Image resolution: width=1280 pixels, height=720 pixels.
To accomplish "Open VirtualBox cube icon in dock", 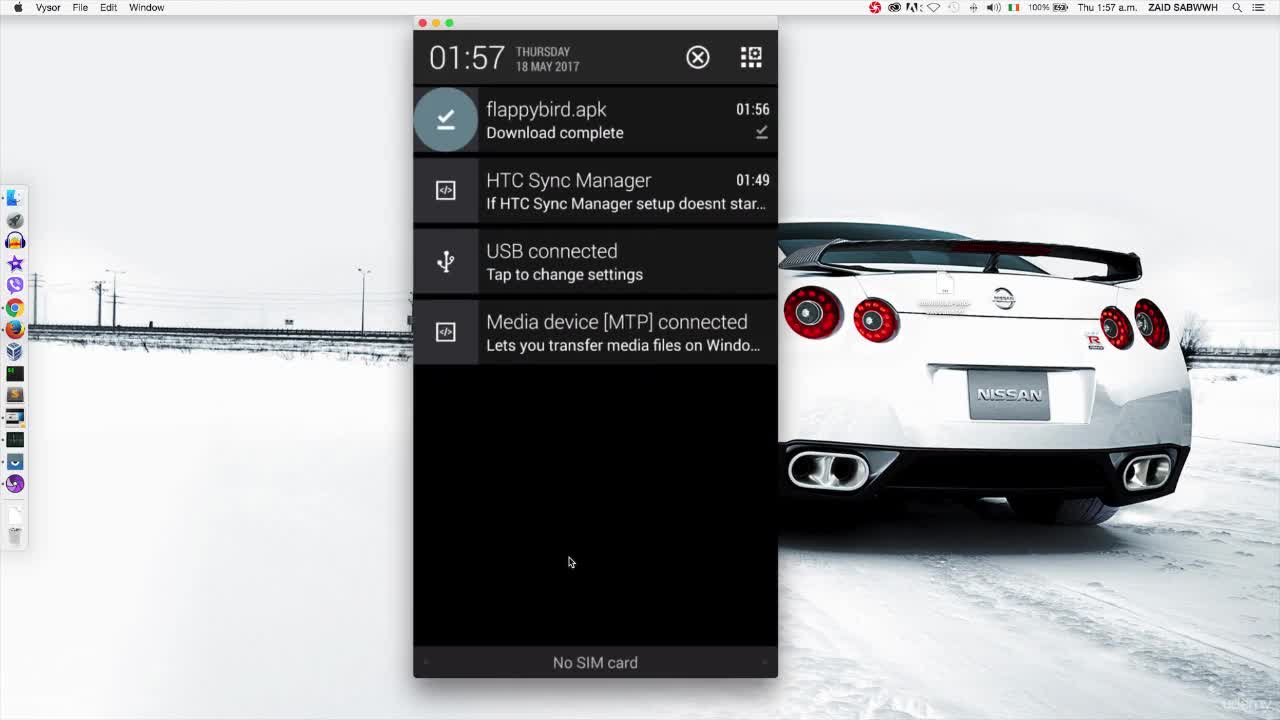I will (x=14, y=351).
